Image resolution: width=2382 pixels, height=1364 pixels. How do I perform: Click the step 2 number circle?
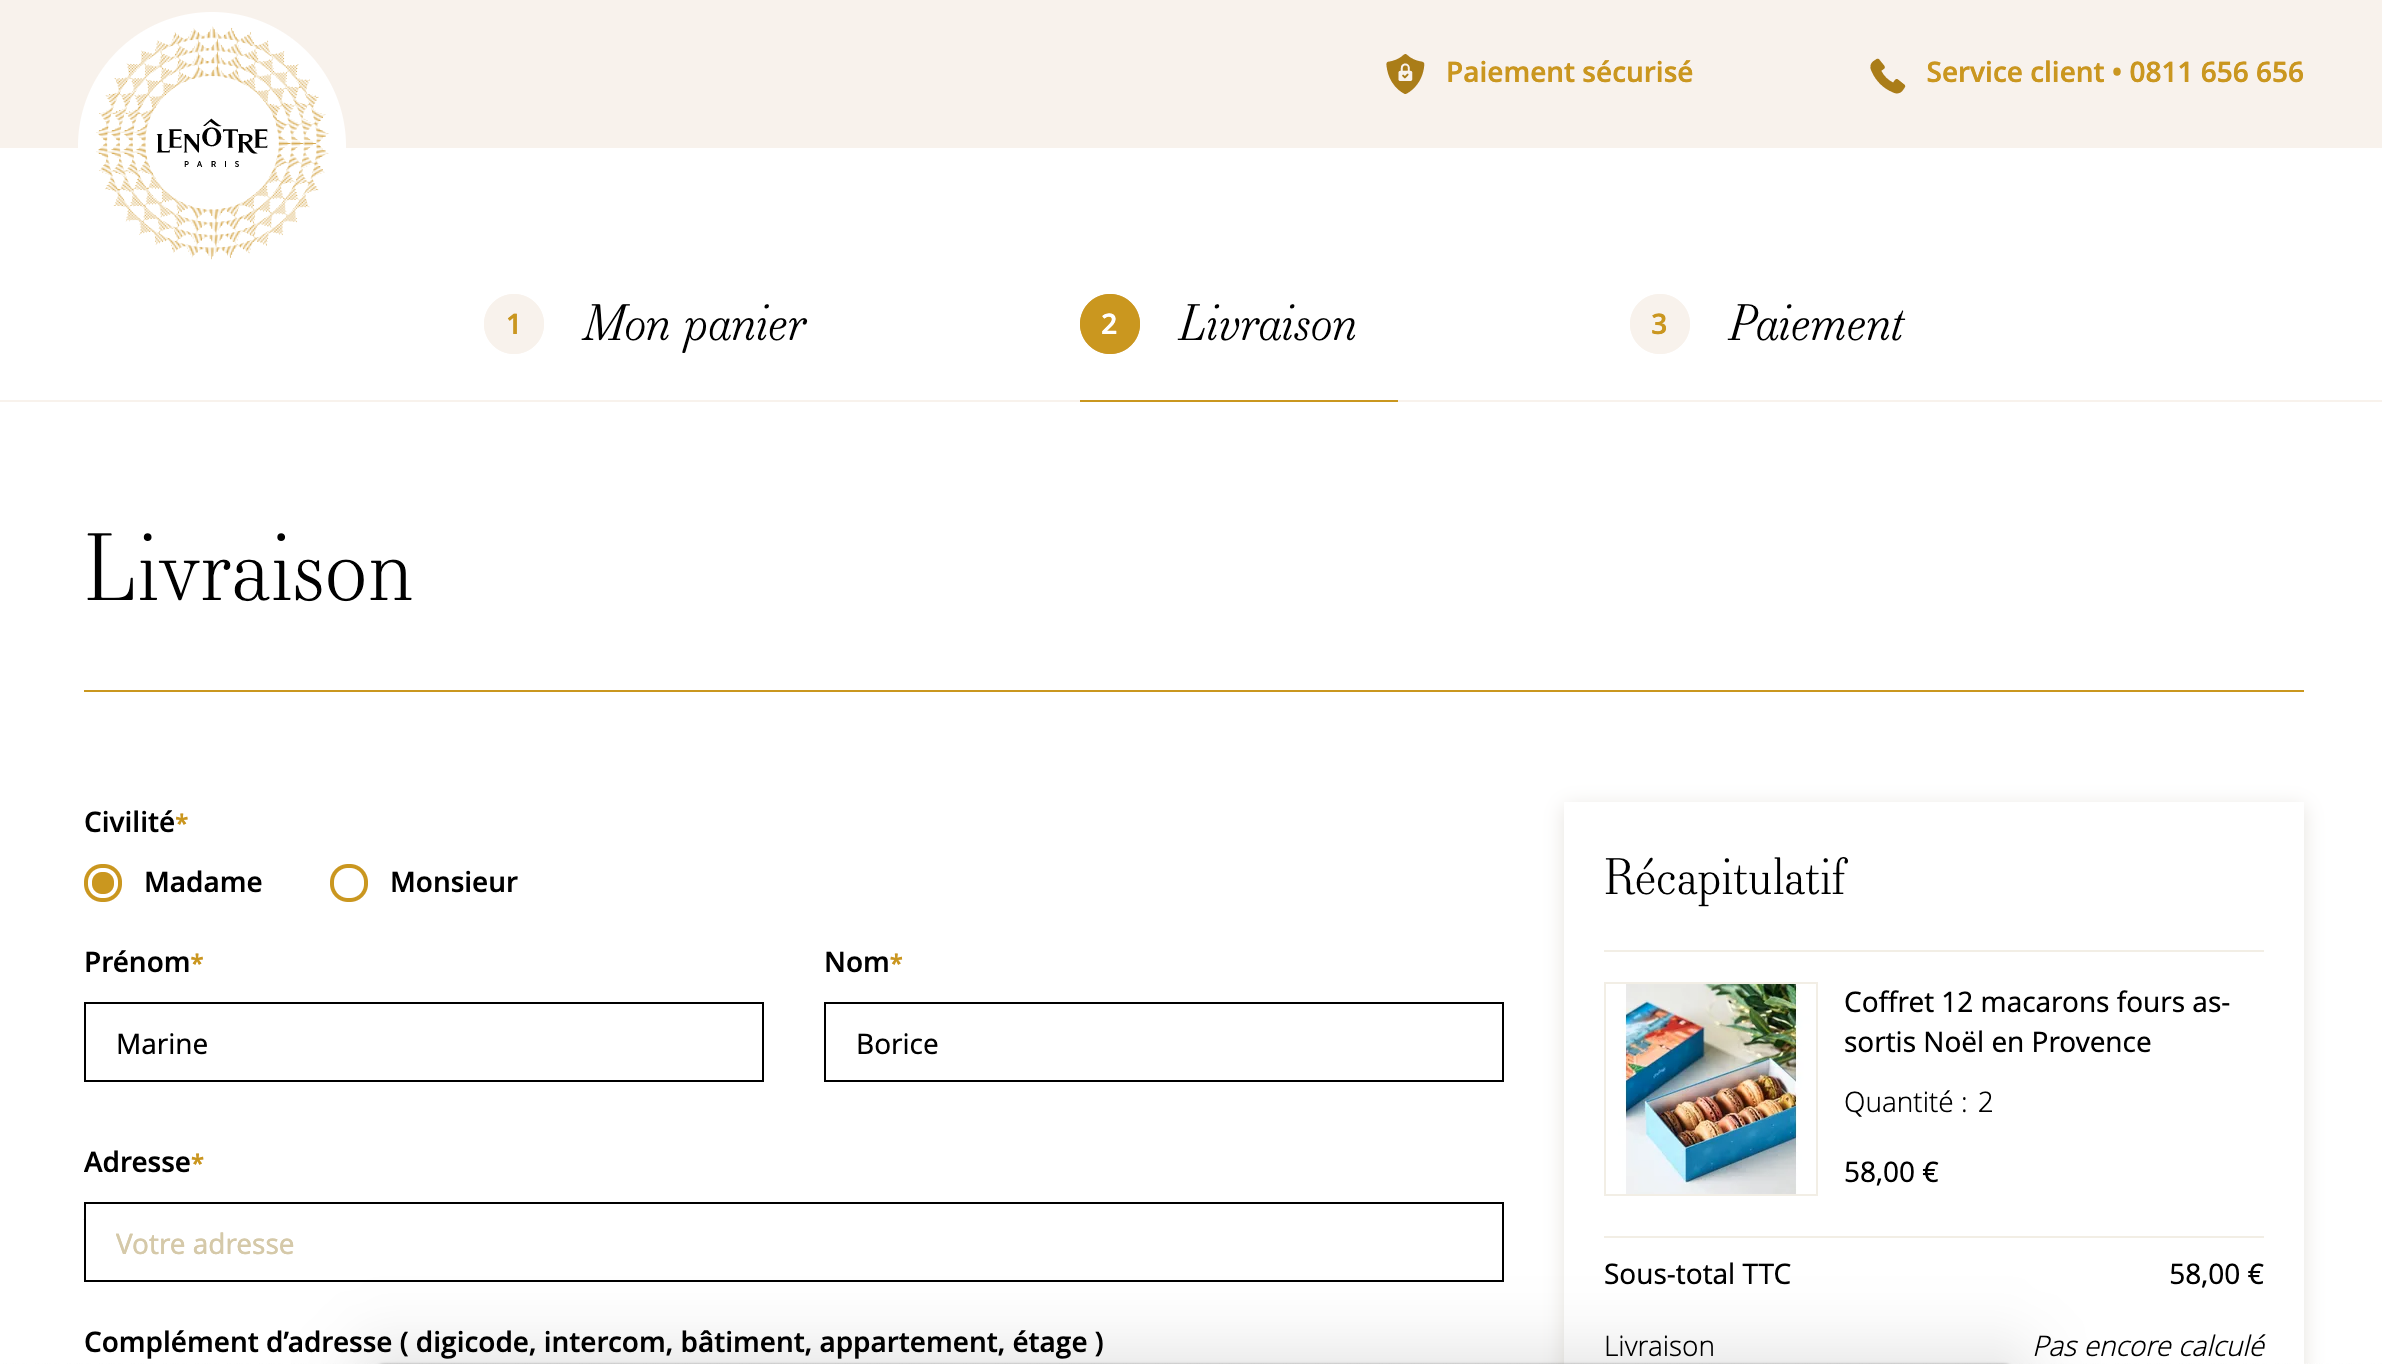pos(1110,324)
